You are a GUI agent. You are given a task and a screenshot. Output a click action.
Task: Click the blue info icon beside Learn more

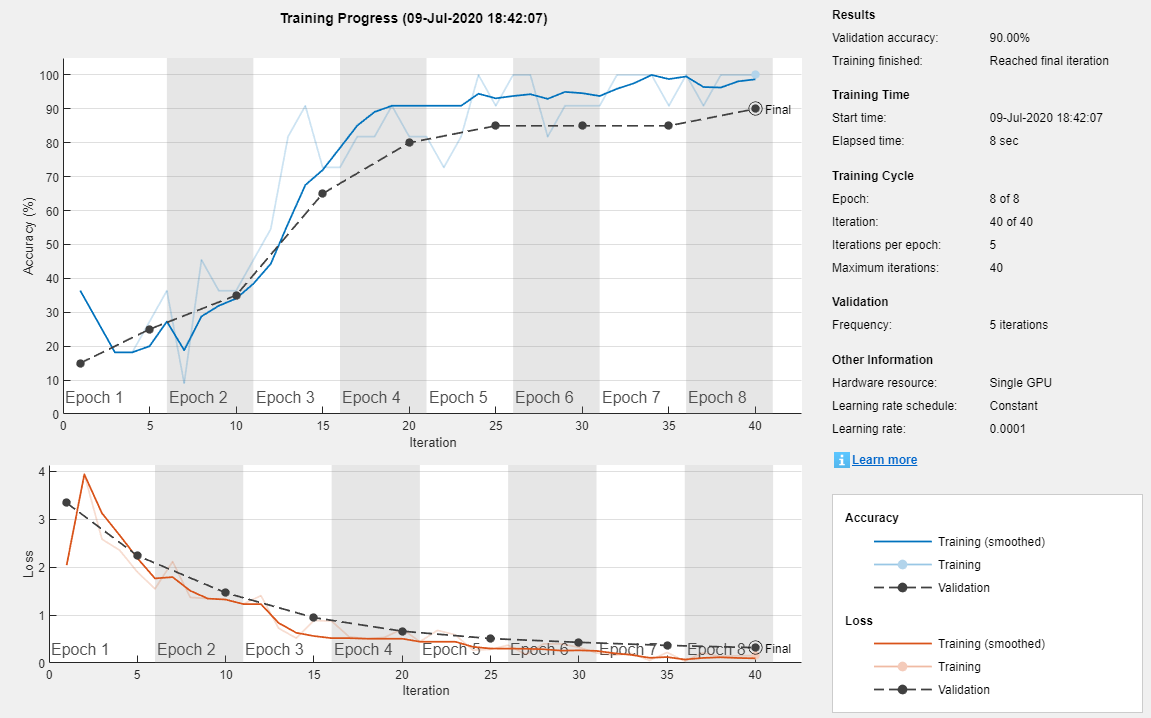click(x=841, y=460)
